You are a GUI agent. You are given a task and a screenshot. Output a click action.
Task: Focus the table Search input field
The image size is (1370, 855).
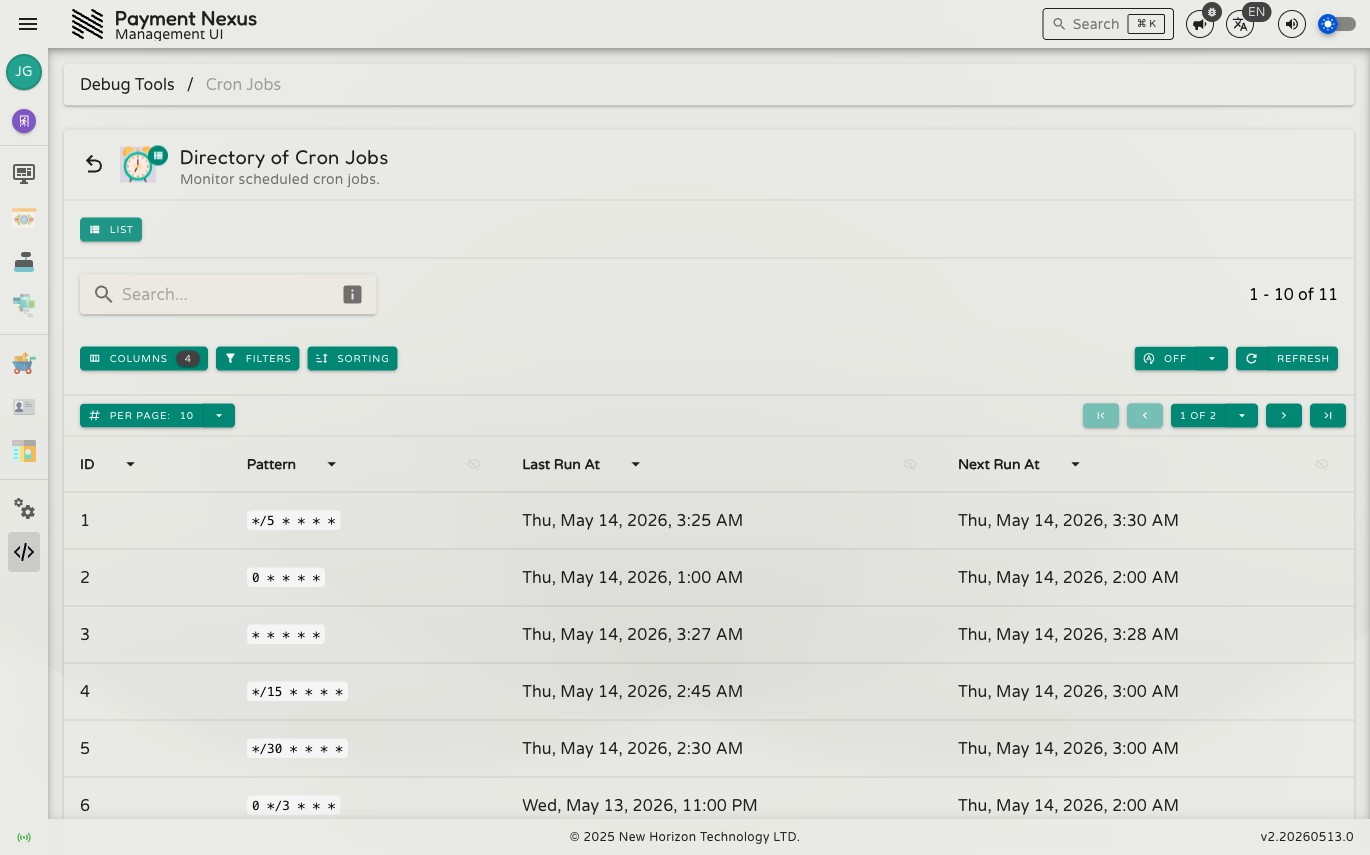[228, 294]
